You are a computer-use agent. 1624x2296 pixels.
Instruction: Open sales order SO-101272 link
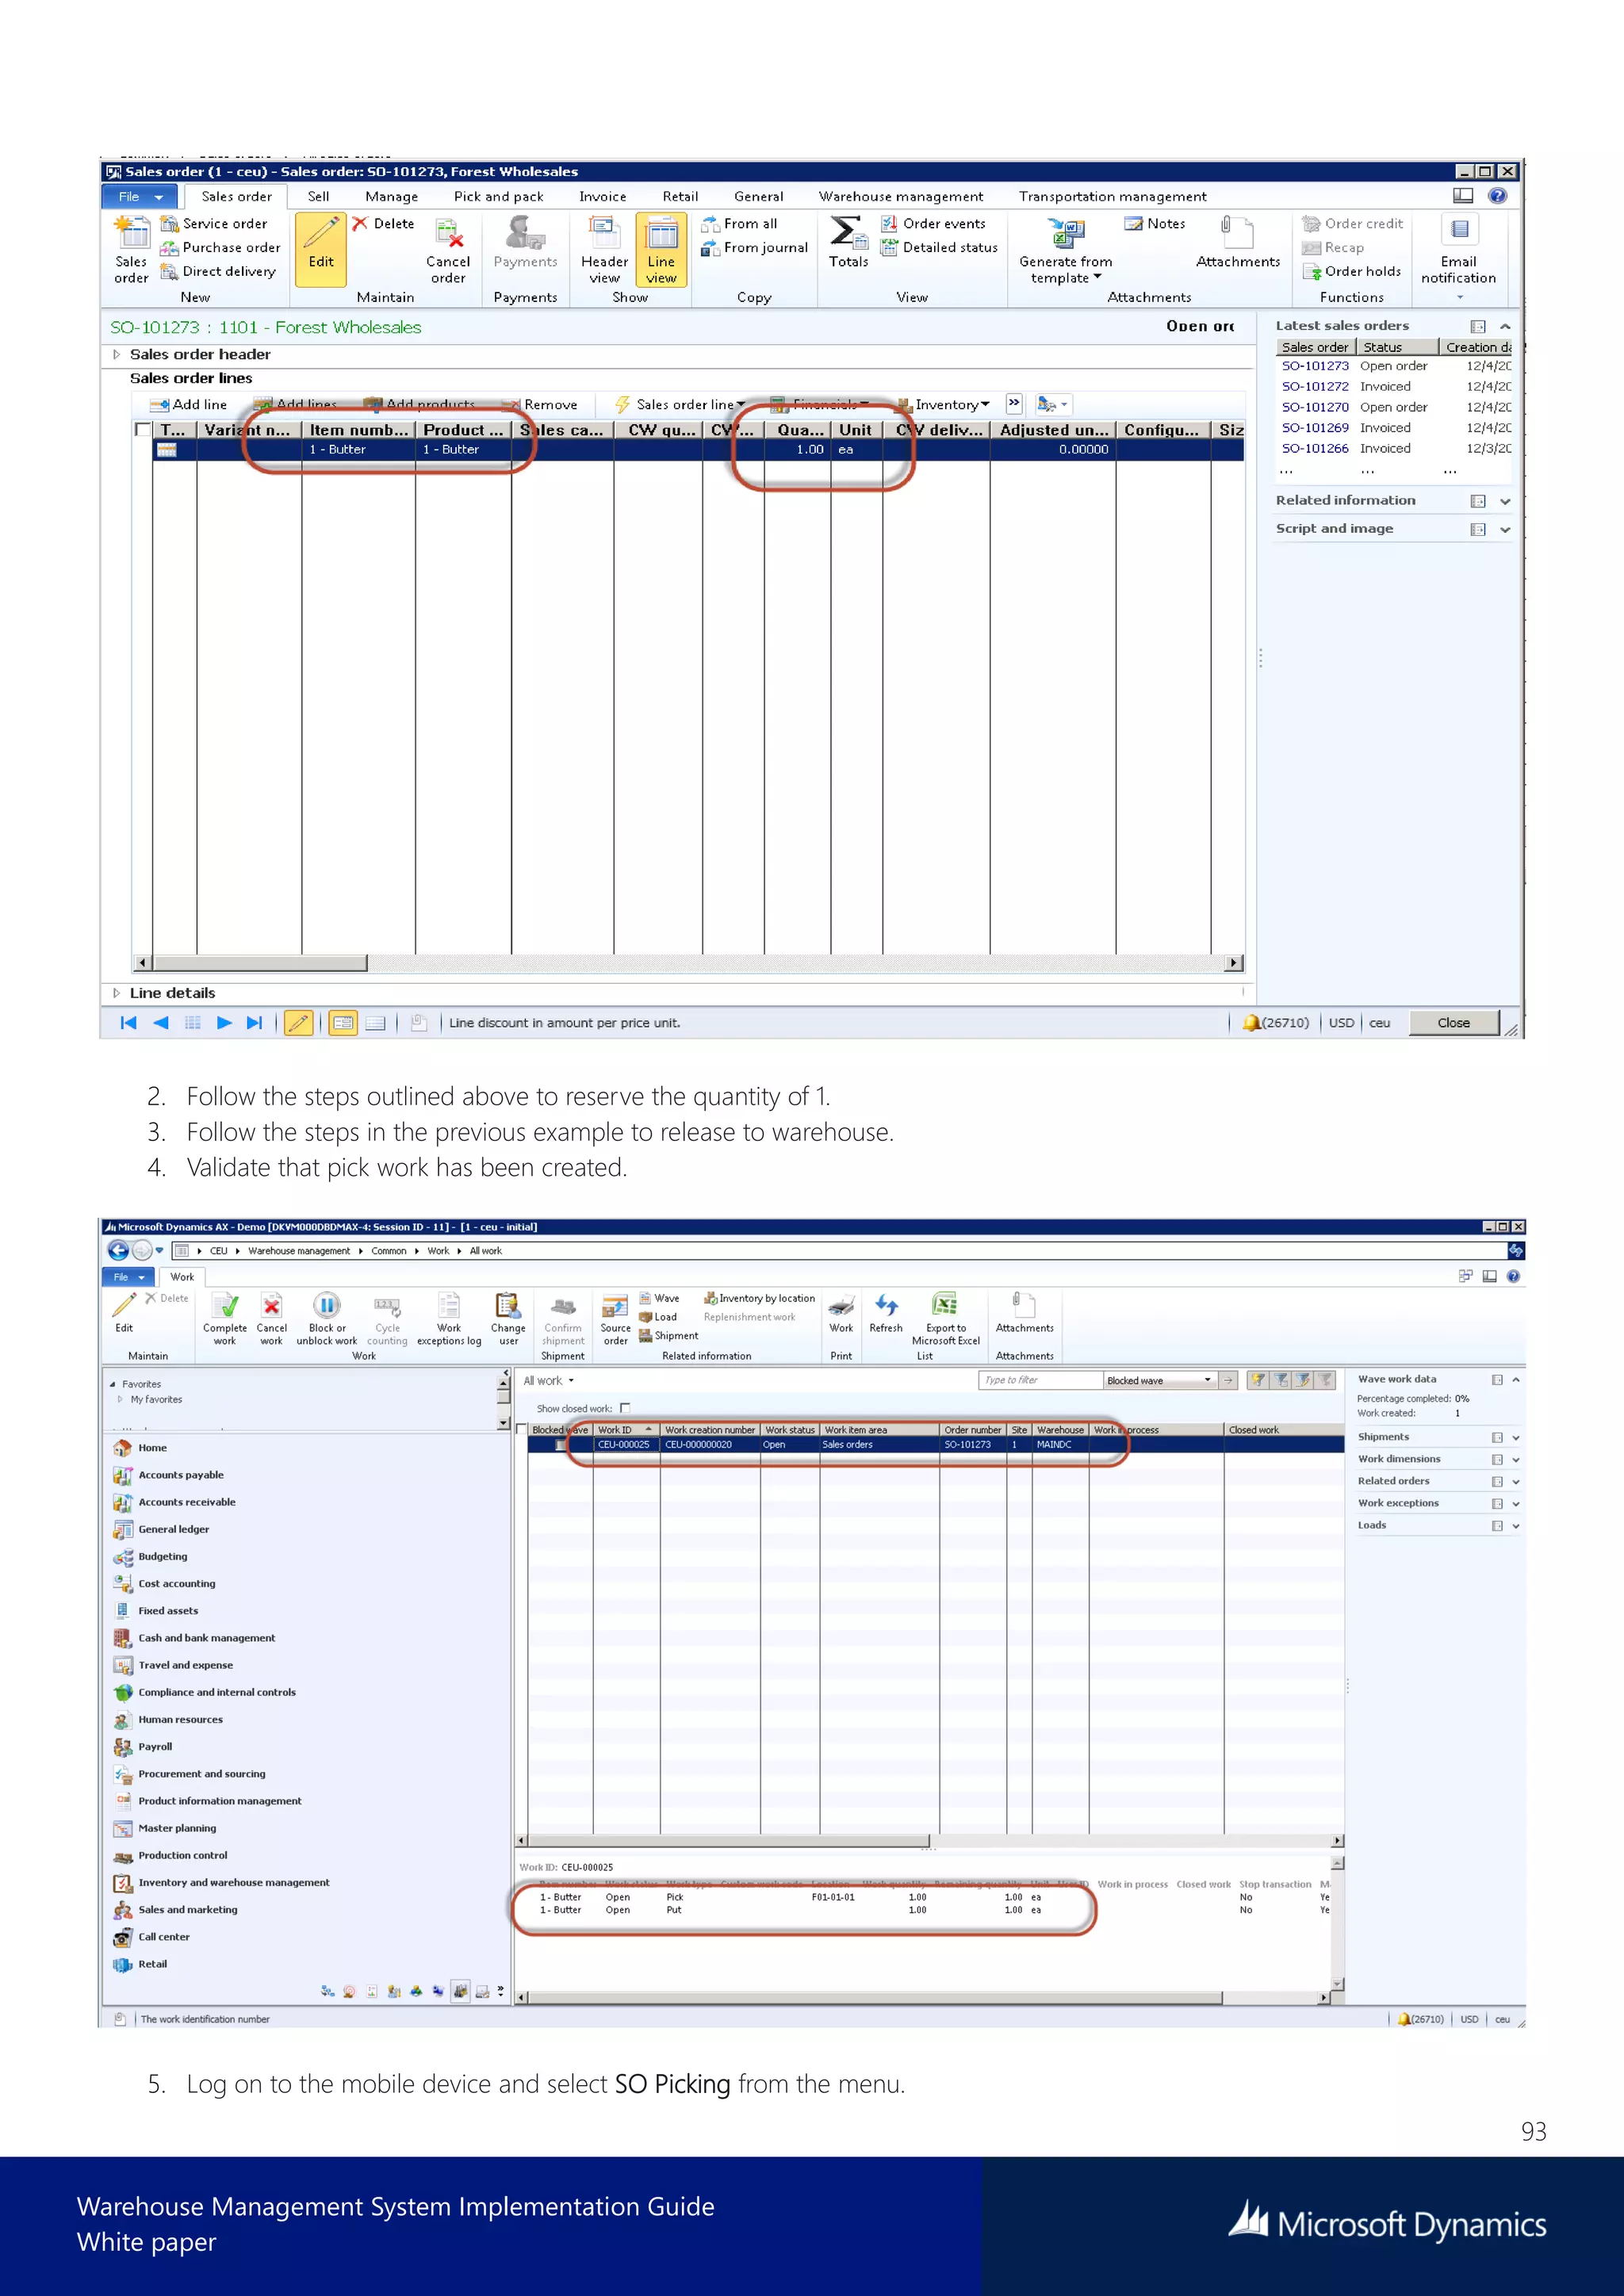[1315, 386]
